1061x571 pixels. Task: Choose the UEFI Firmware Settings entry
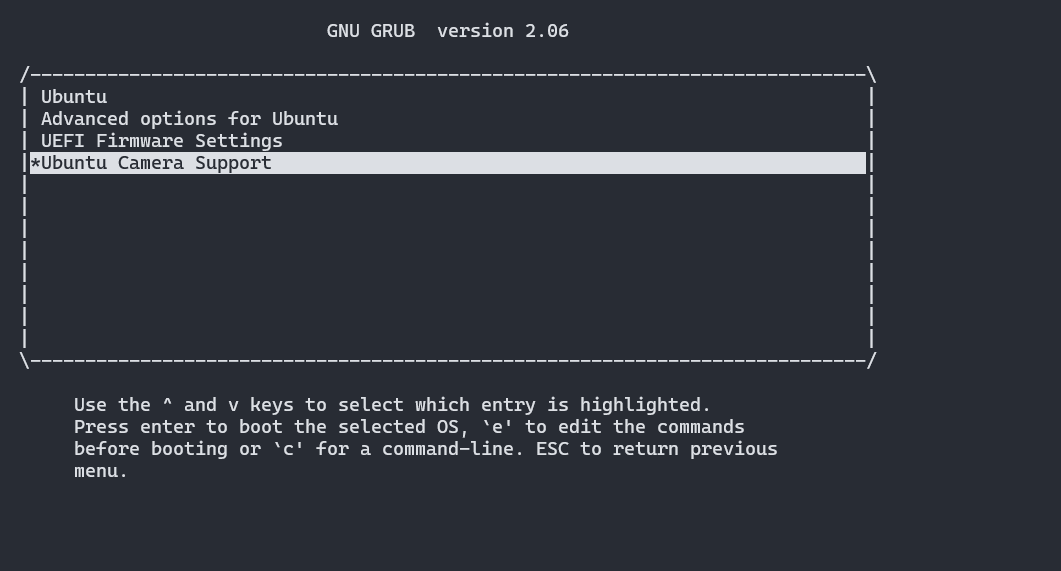click(161, 141)
